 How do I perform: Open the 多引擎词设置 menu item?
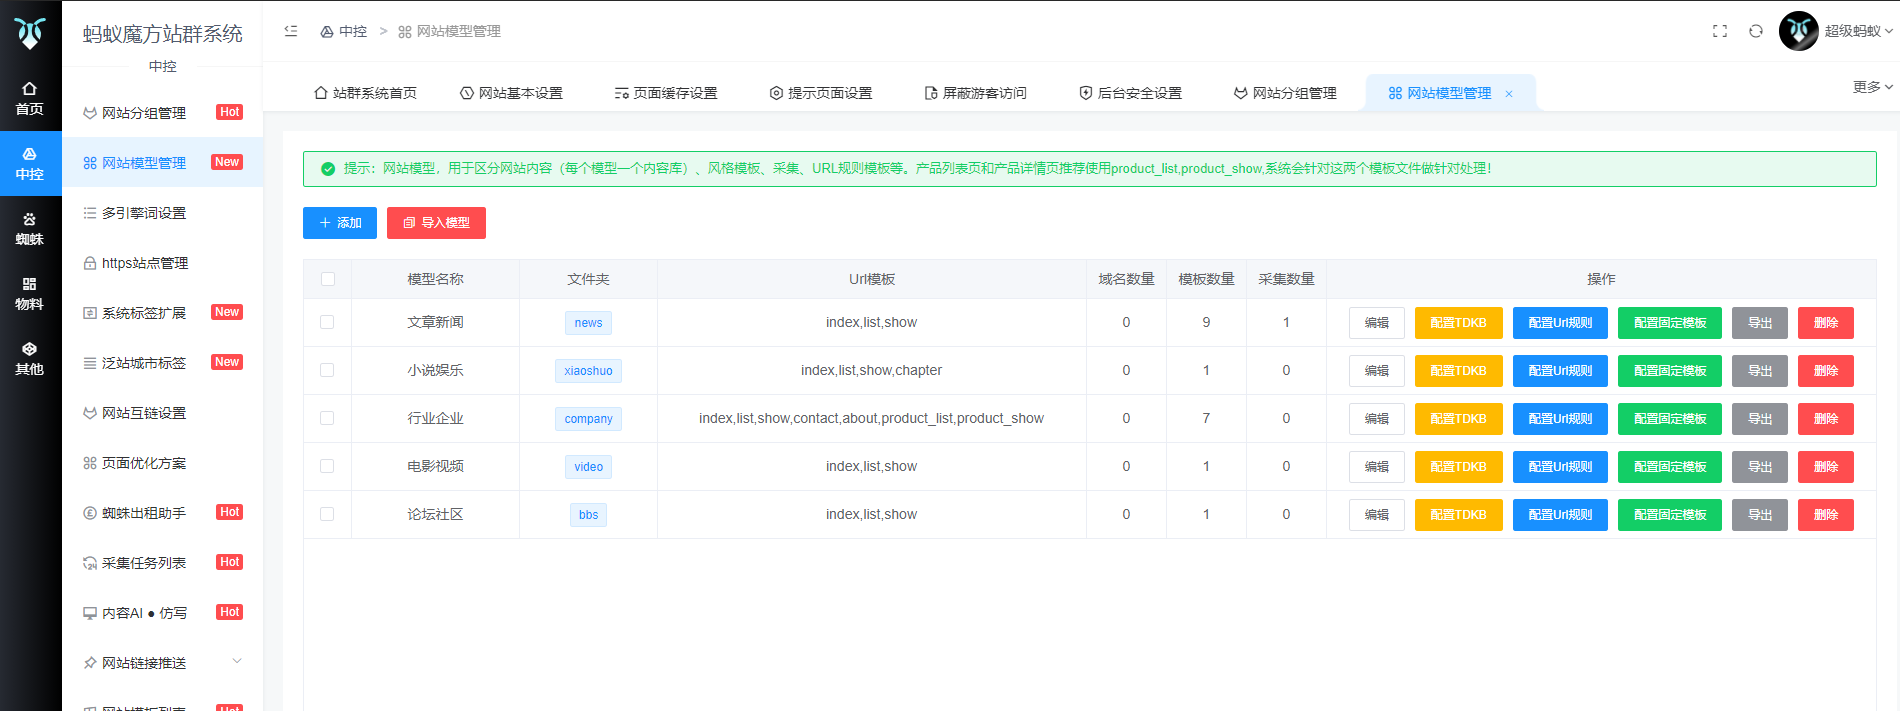144,213
